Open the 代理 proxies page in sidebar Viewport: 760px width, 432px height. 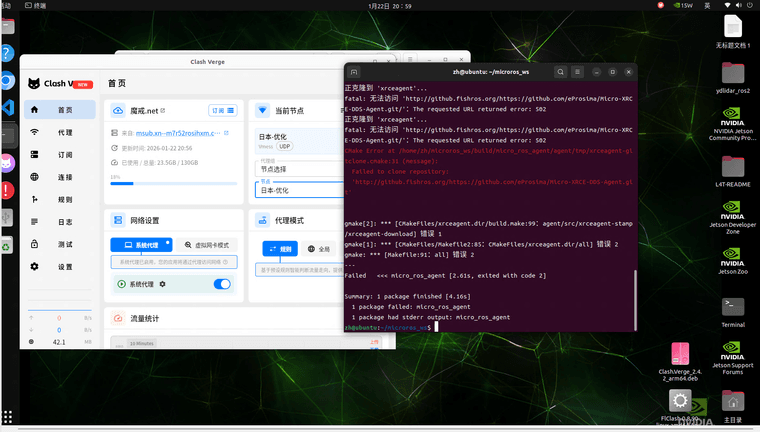tap(60, 132)
